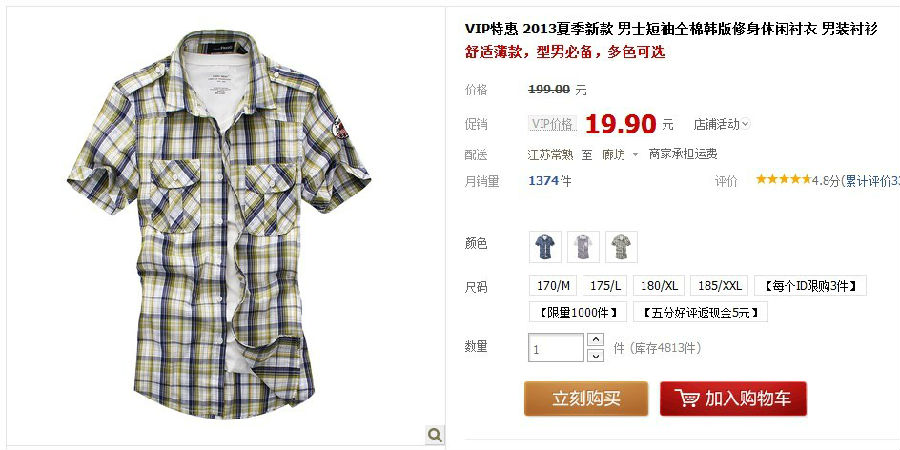Select the 每个ID限购3件 option

click(x=810, y=286)
